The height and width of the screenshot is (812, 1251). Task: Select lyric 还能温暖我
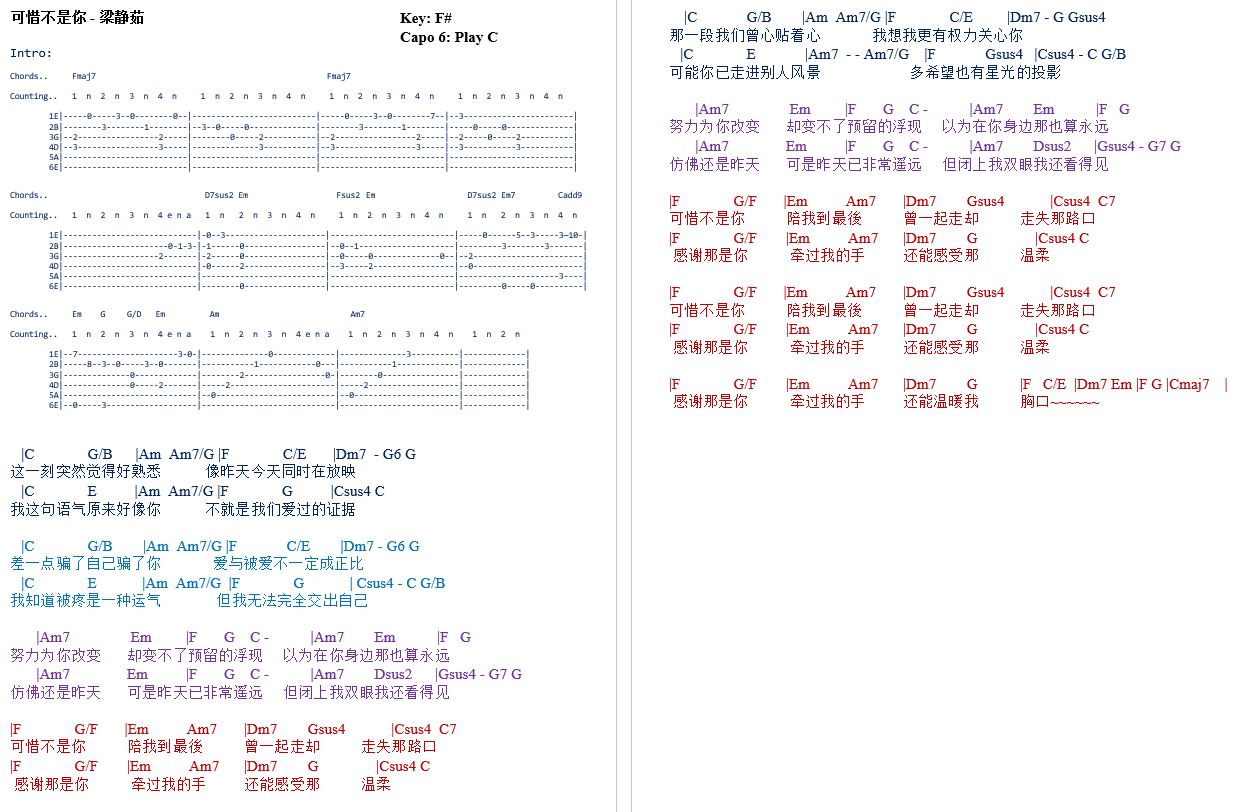941,401
